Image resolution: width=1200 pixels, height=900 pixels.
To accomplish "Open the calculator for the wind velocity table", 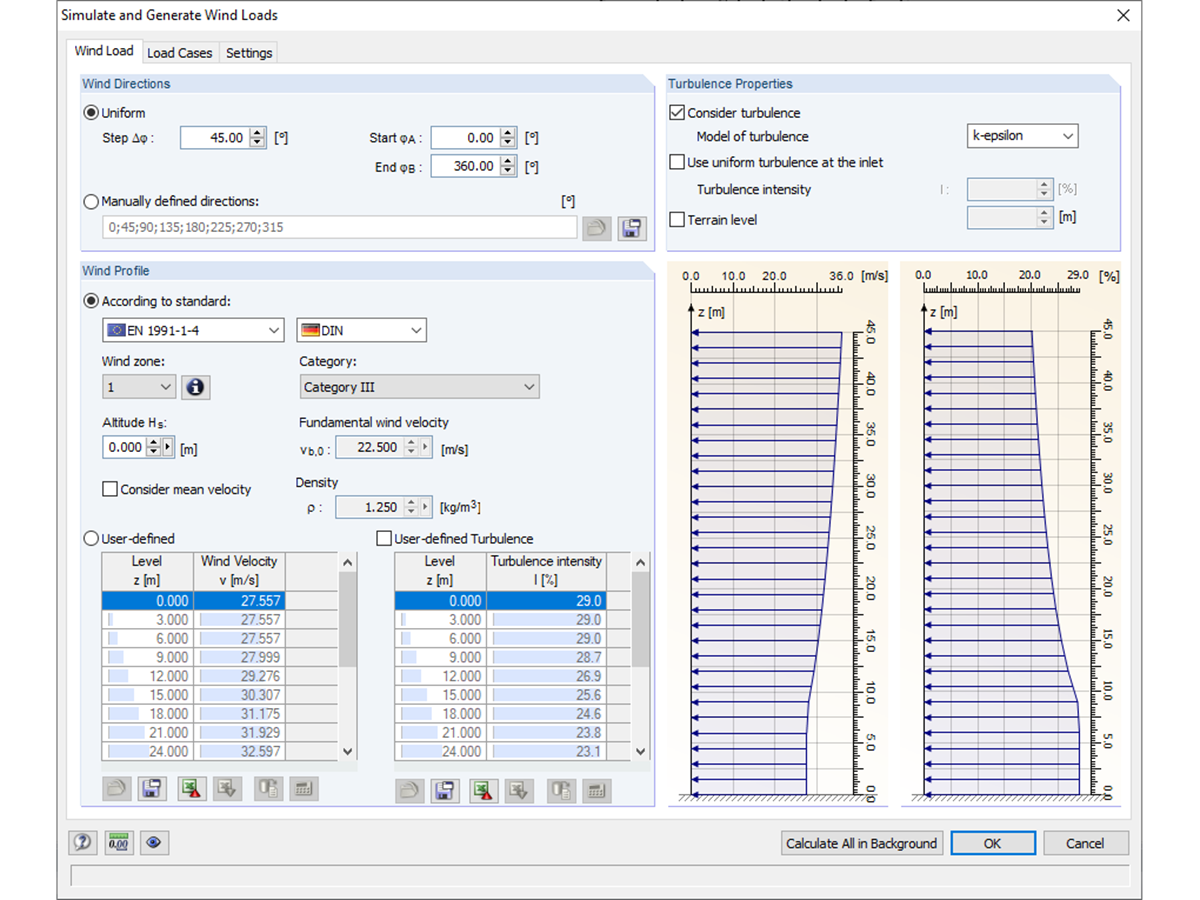I will click(x=304, y=789).
